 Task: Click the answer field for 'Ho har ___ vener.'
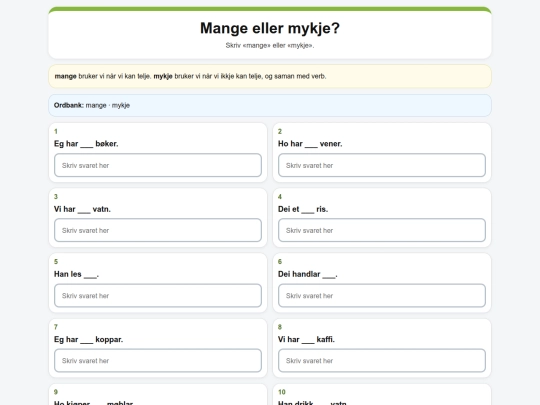coord(382,165)
